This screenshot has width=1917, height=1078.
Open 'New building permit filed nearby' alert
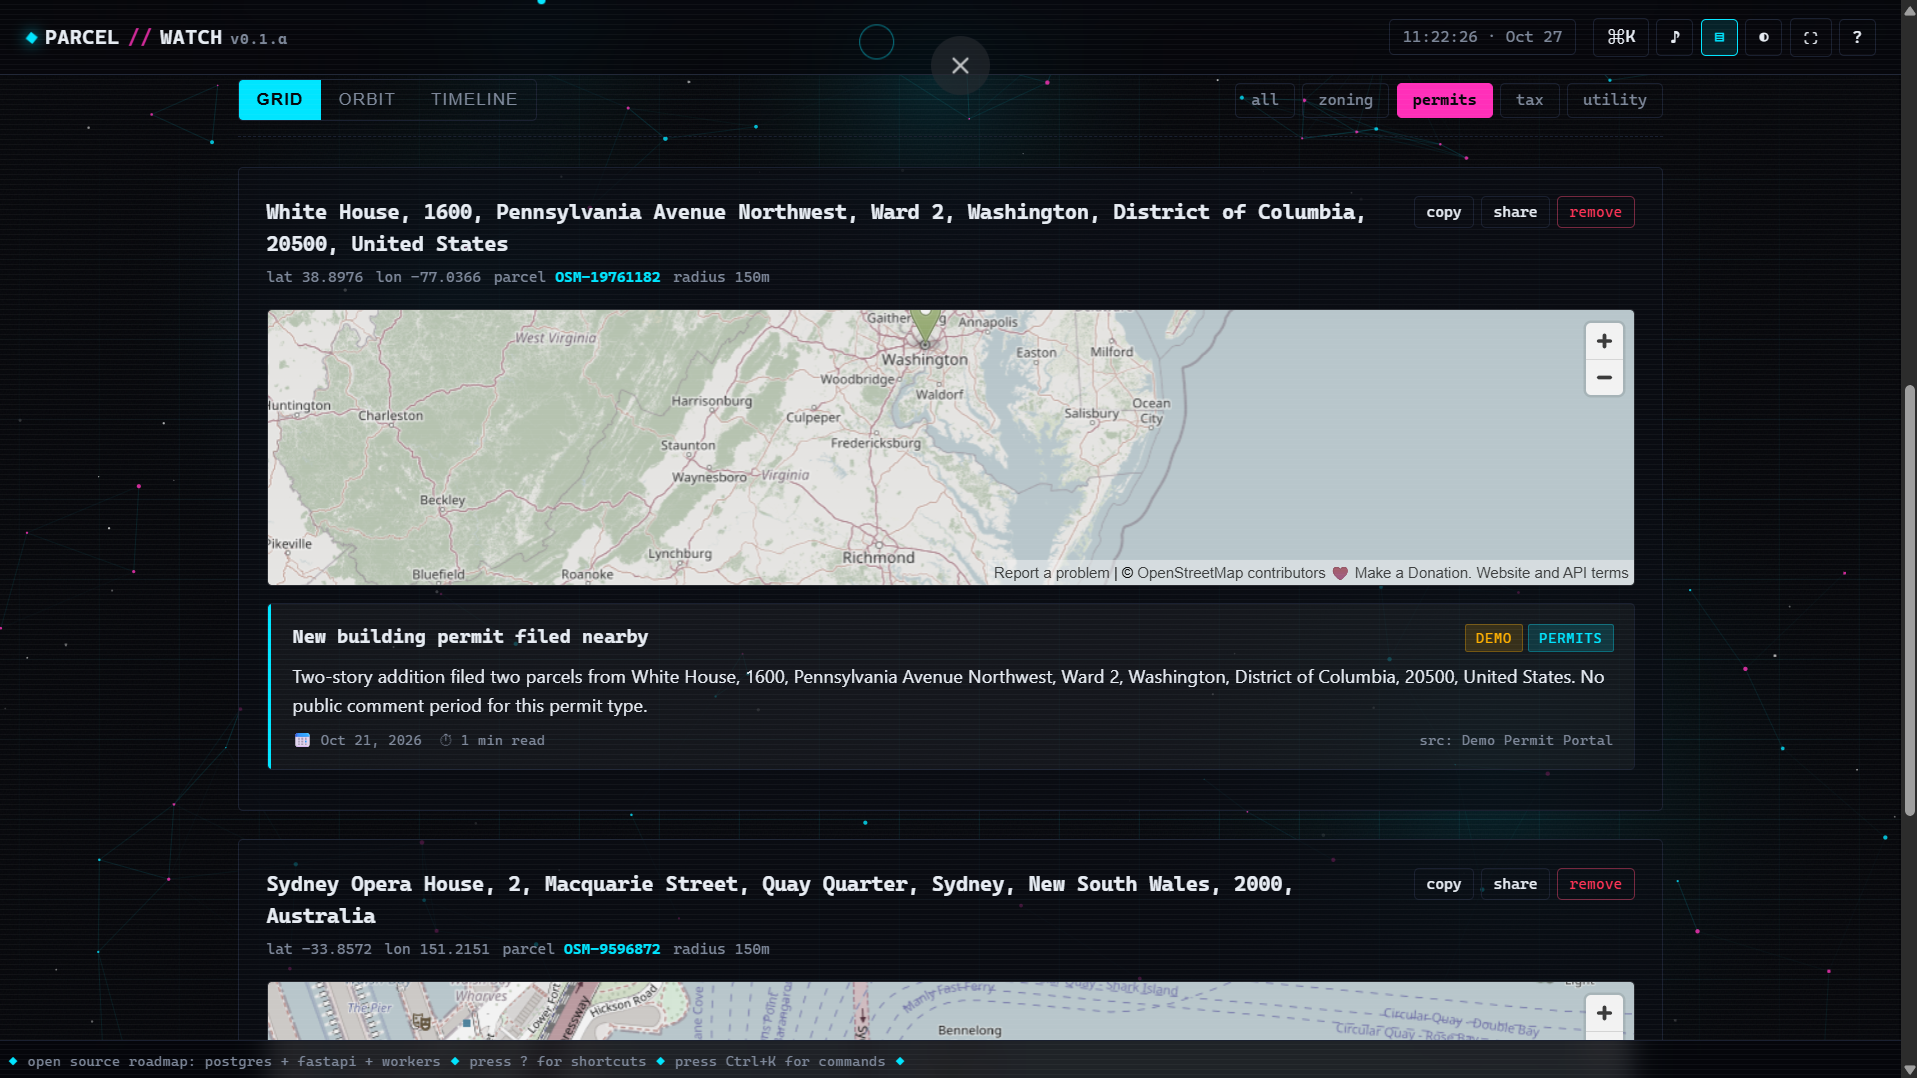point(470,637)
